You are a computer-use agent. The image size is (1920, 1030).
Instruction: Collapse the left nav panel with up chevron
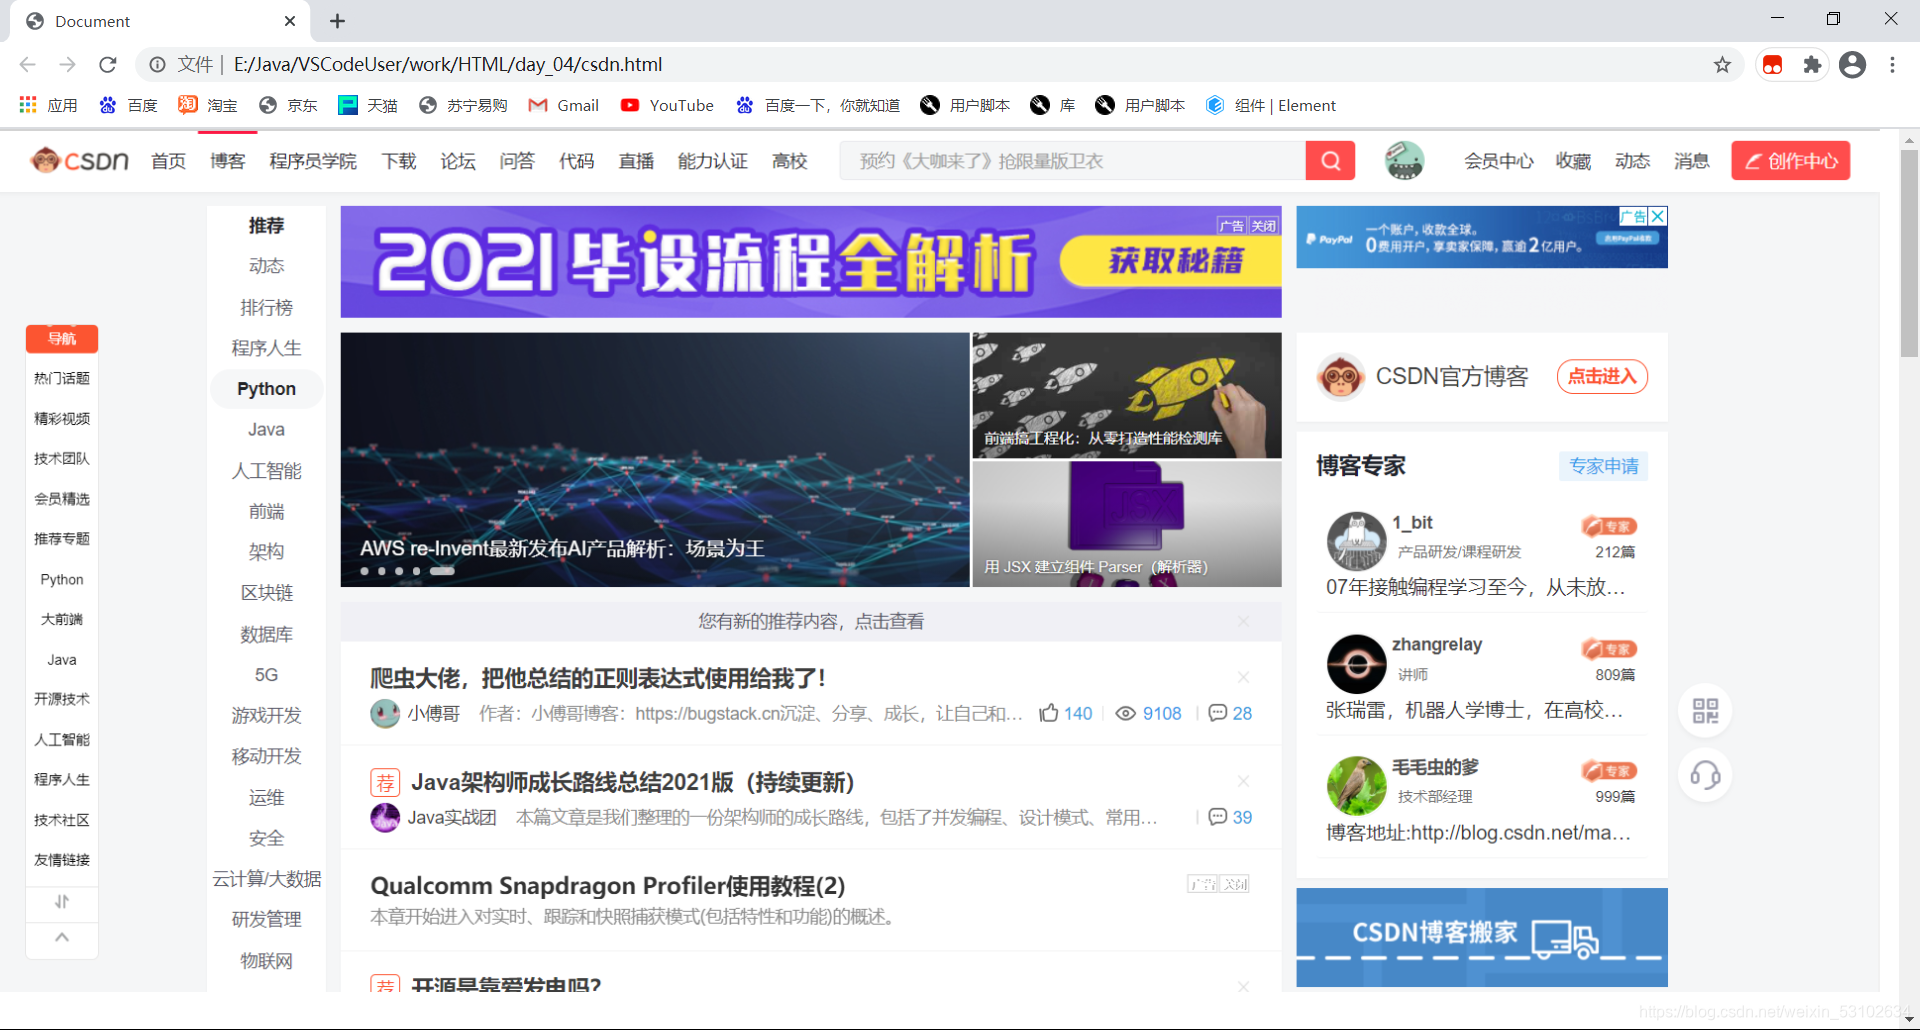[62, 937]
